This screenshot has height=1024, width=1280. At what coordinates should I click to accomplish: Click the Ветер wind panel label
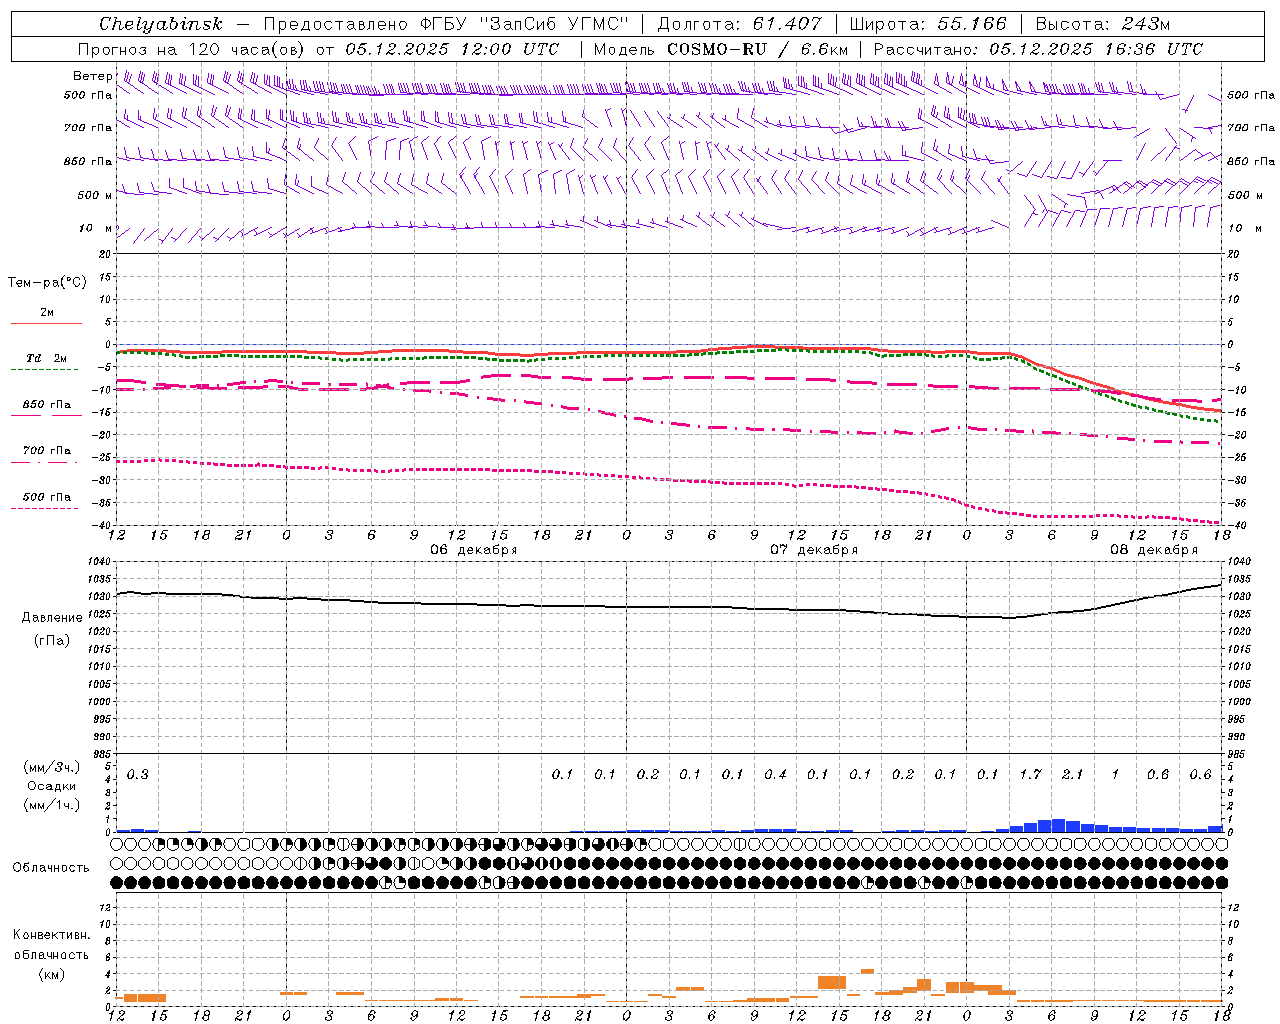tap(93, 76)
